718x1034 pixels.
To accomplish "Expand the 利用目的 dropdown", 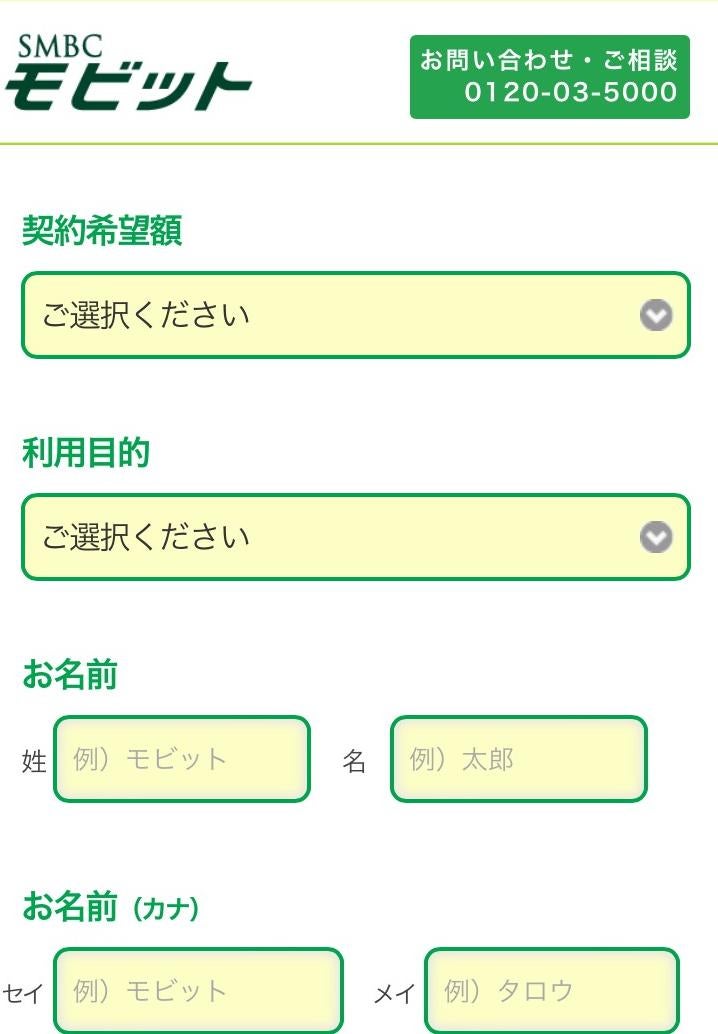I will click(330, 537).
